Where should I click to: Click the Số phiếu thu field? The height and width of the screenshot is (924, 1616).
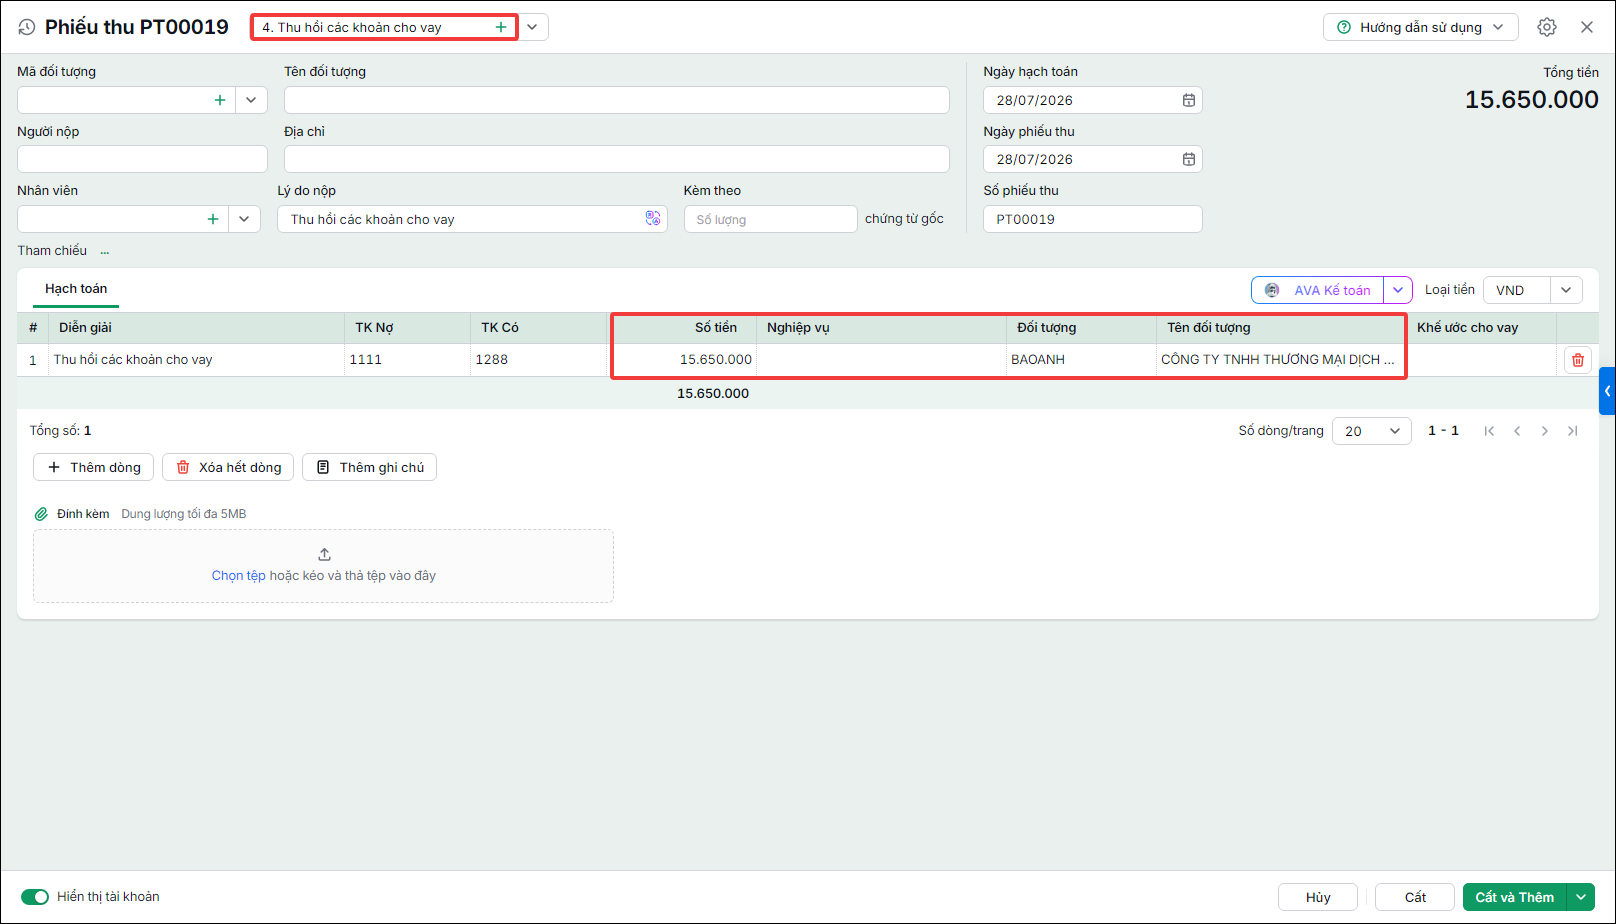1092,219
